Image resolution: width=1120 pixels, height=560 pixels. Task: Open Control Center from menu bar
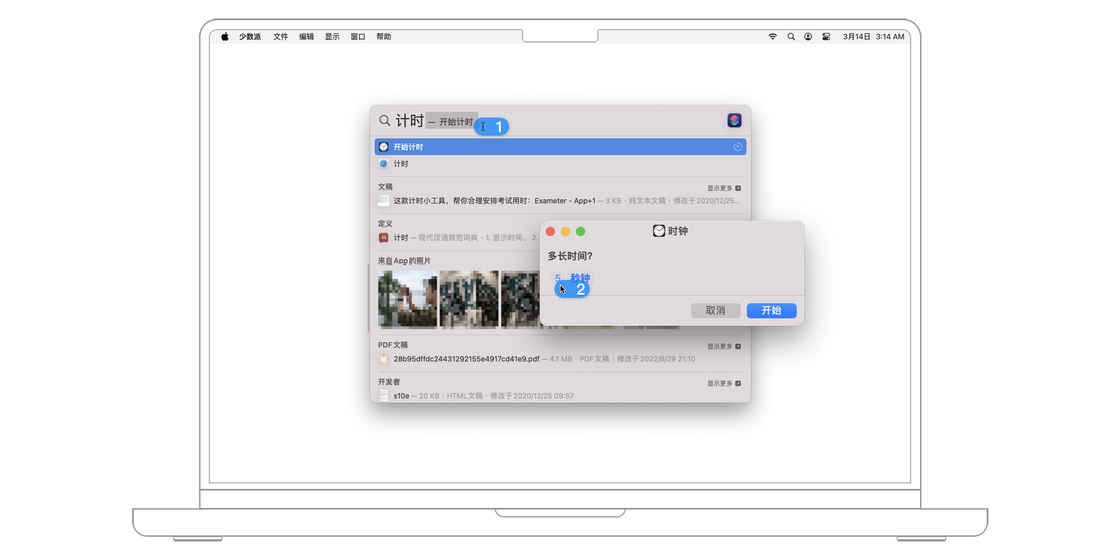[x=826, y=36]
